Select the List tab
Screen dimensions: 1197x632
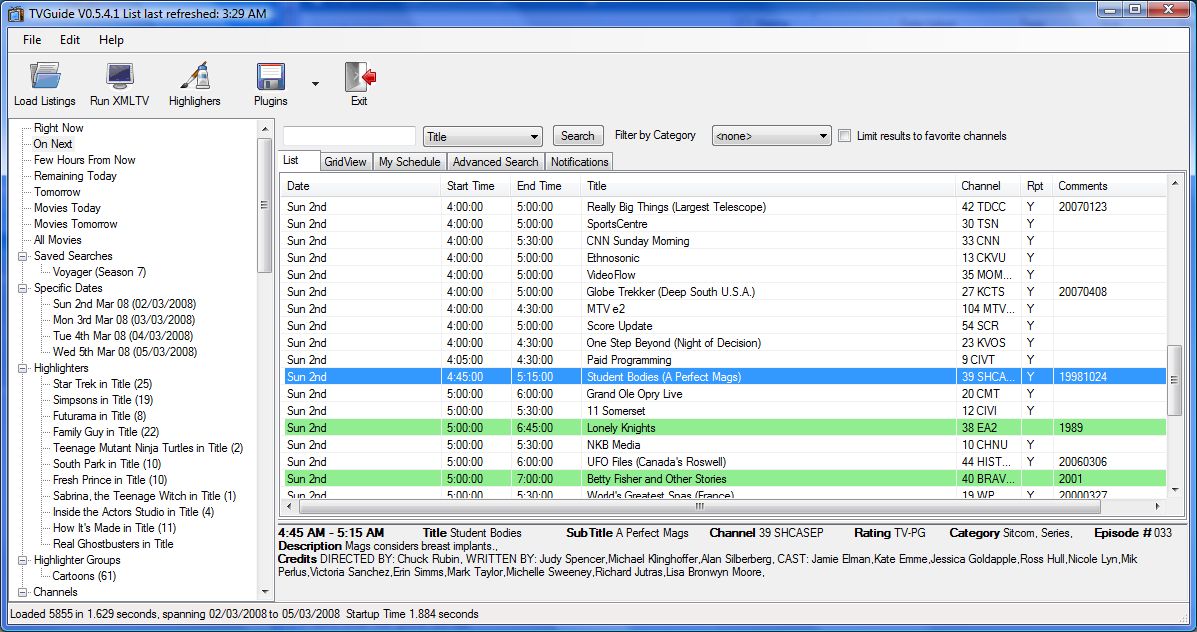pos(298,160)
